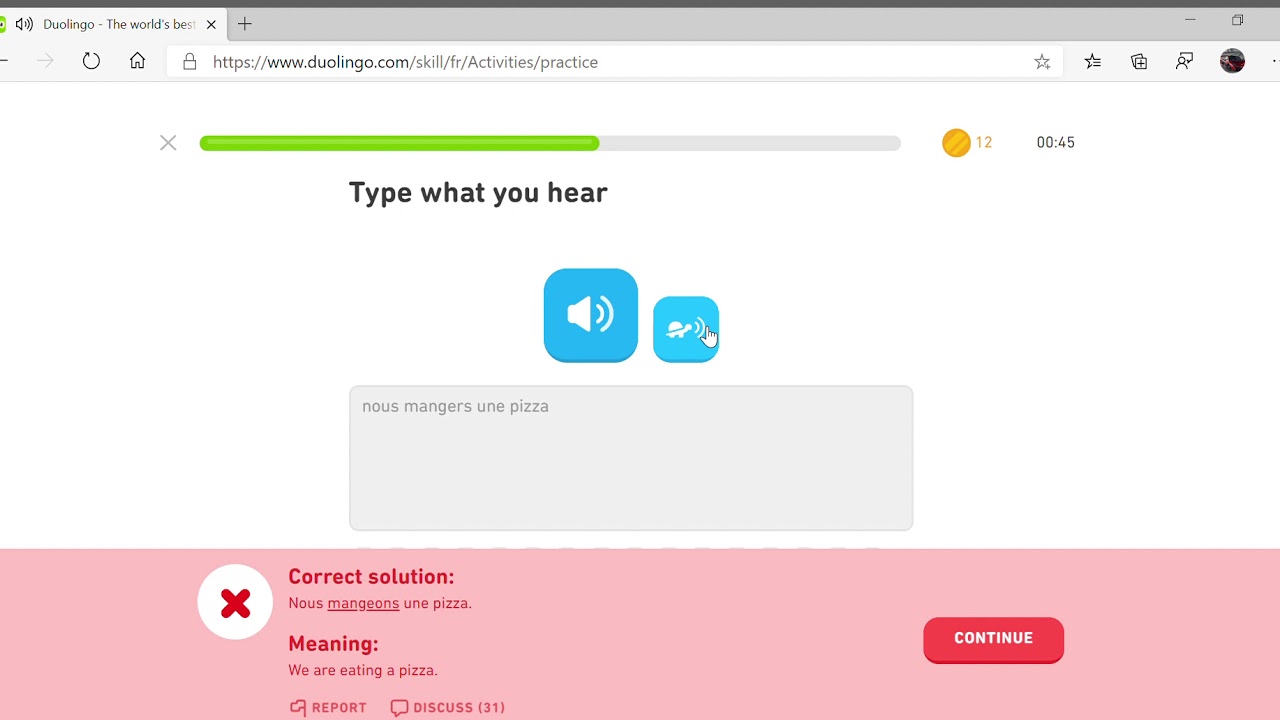Click the browser profile avatar
This screenshot has width=1280, height=720.
tap(1232, 62)
